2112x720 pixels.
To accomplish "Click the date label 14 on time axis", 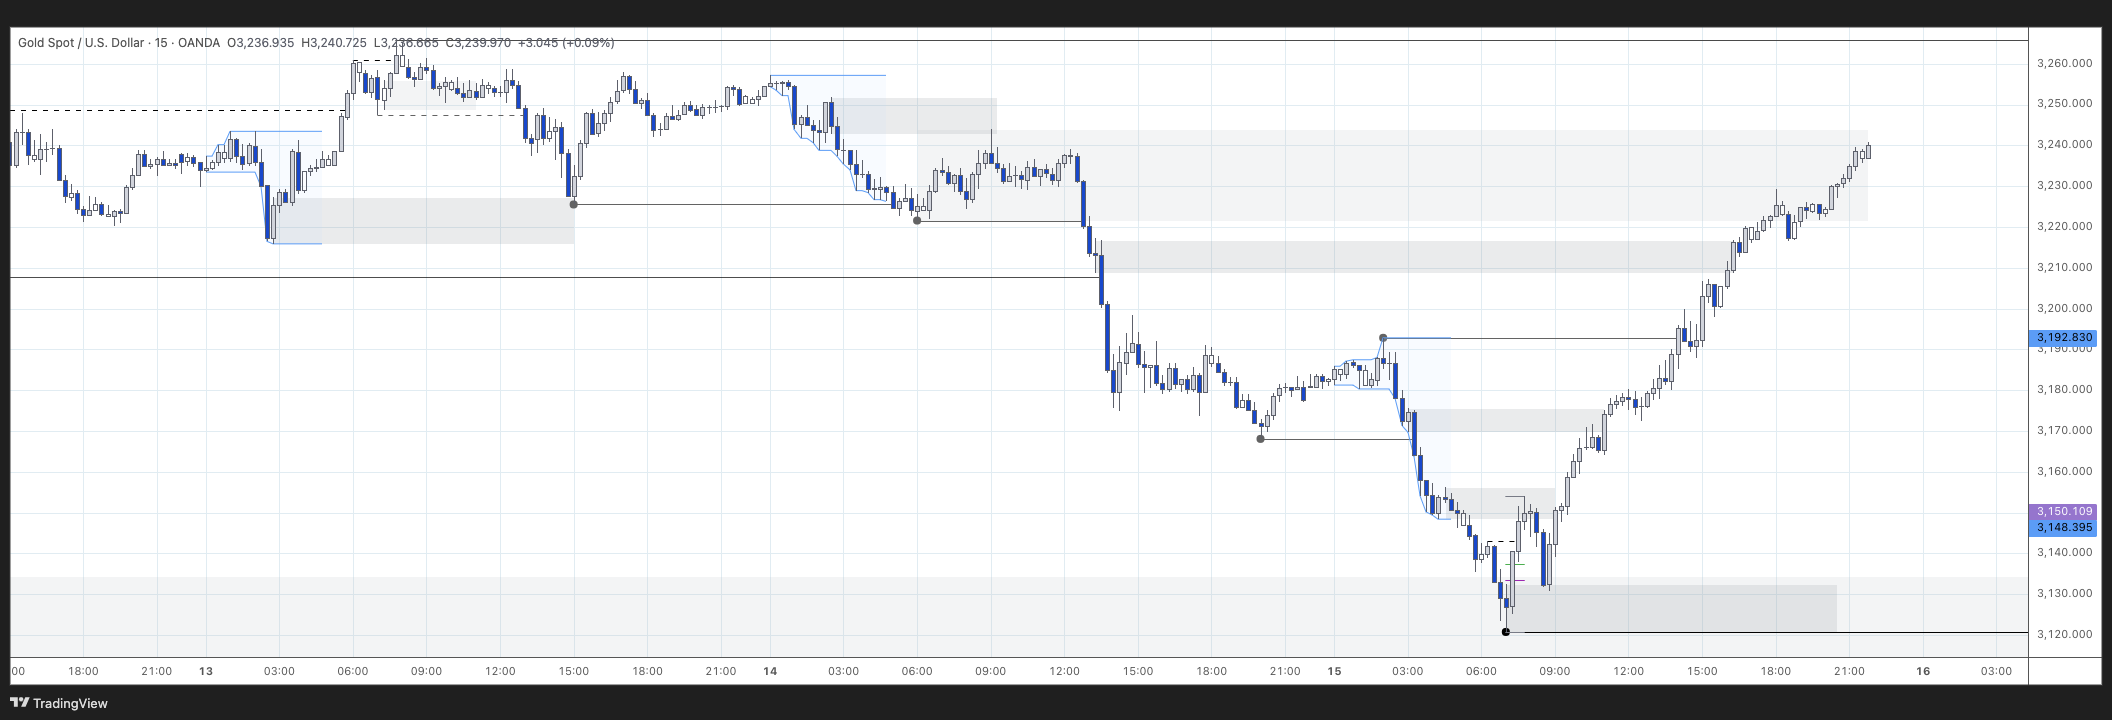I will coord(770,671).
